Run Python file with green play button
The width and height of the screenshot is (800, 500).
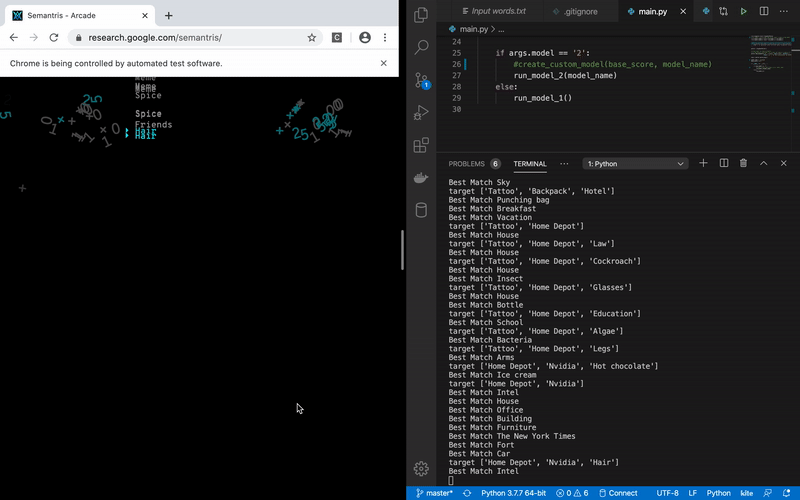click(x=743, y=11)
